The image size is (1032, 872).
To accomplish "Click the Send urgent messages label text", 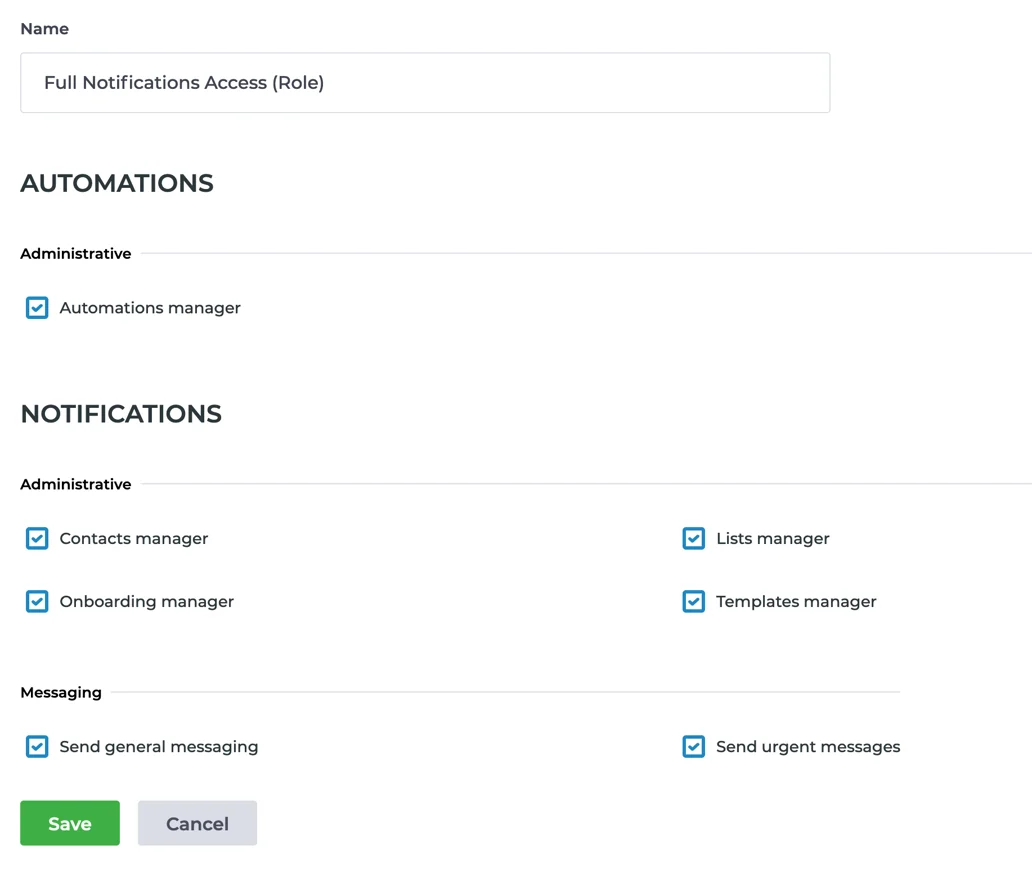I will click(x=807, y=746).
